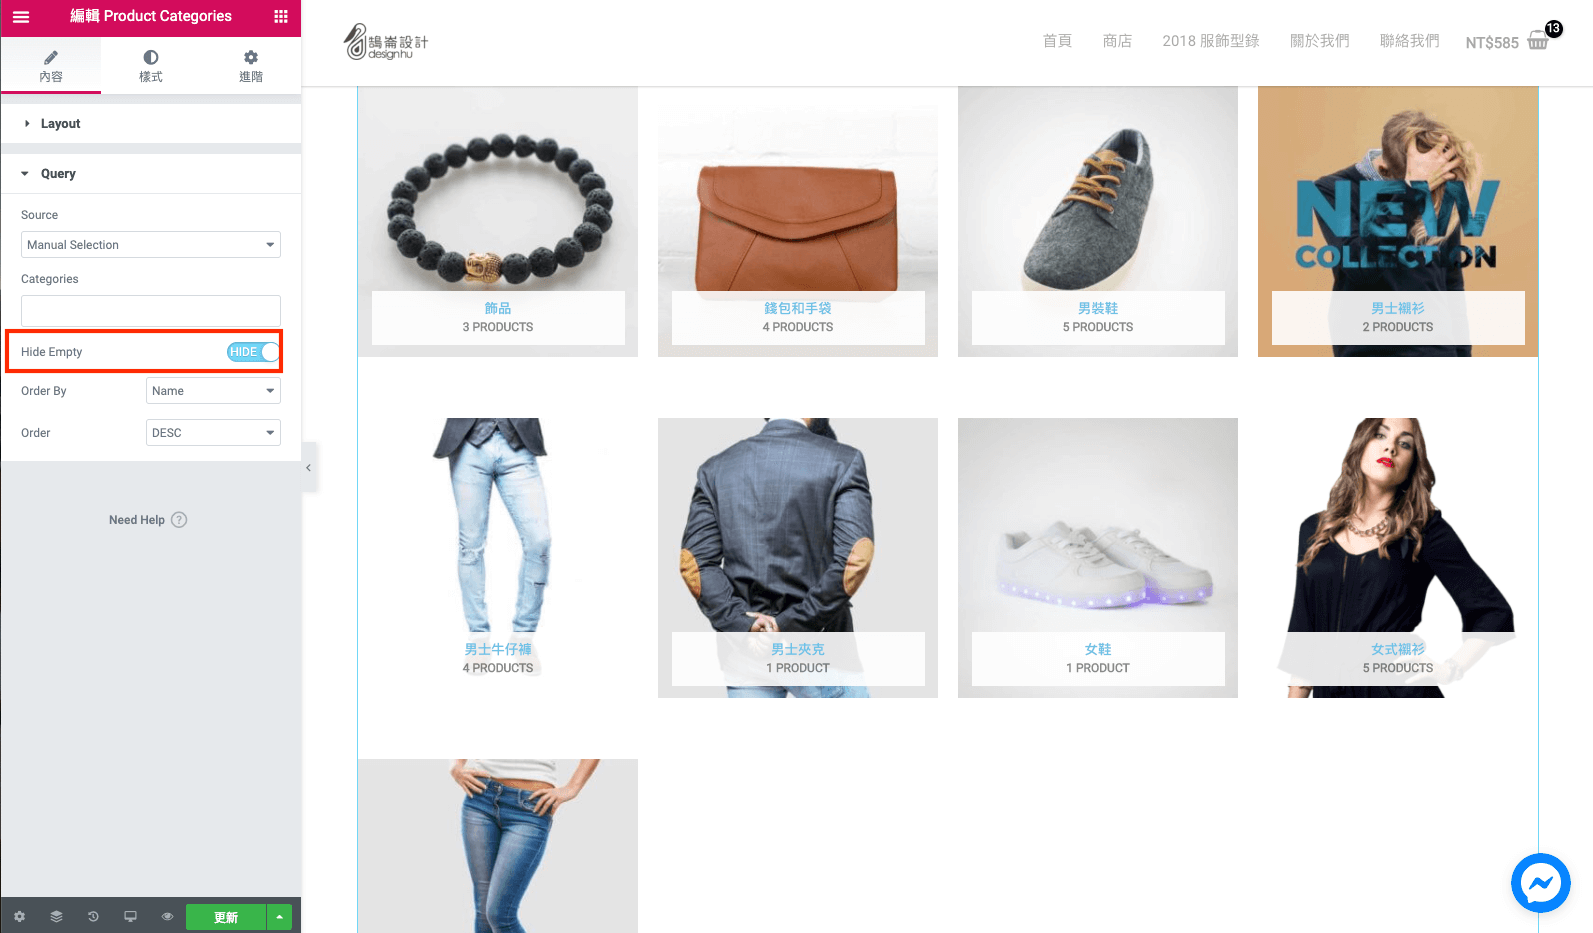Screen dimensions: 1593x933
Task: Preview changes with the eye icon
Action: (167, 916)
